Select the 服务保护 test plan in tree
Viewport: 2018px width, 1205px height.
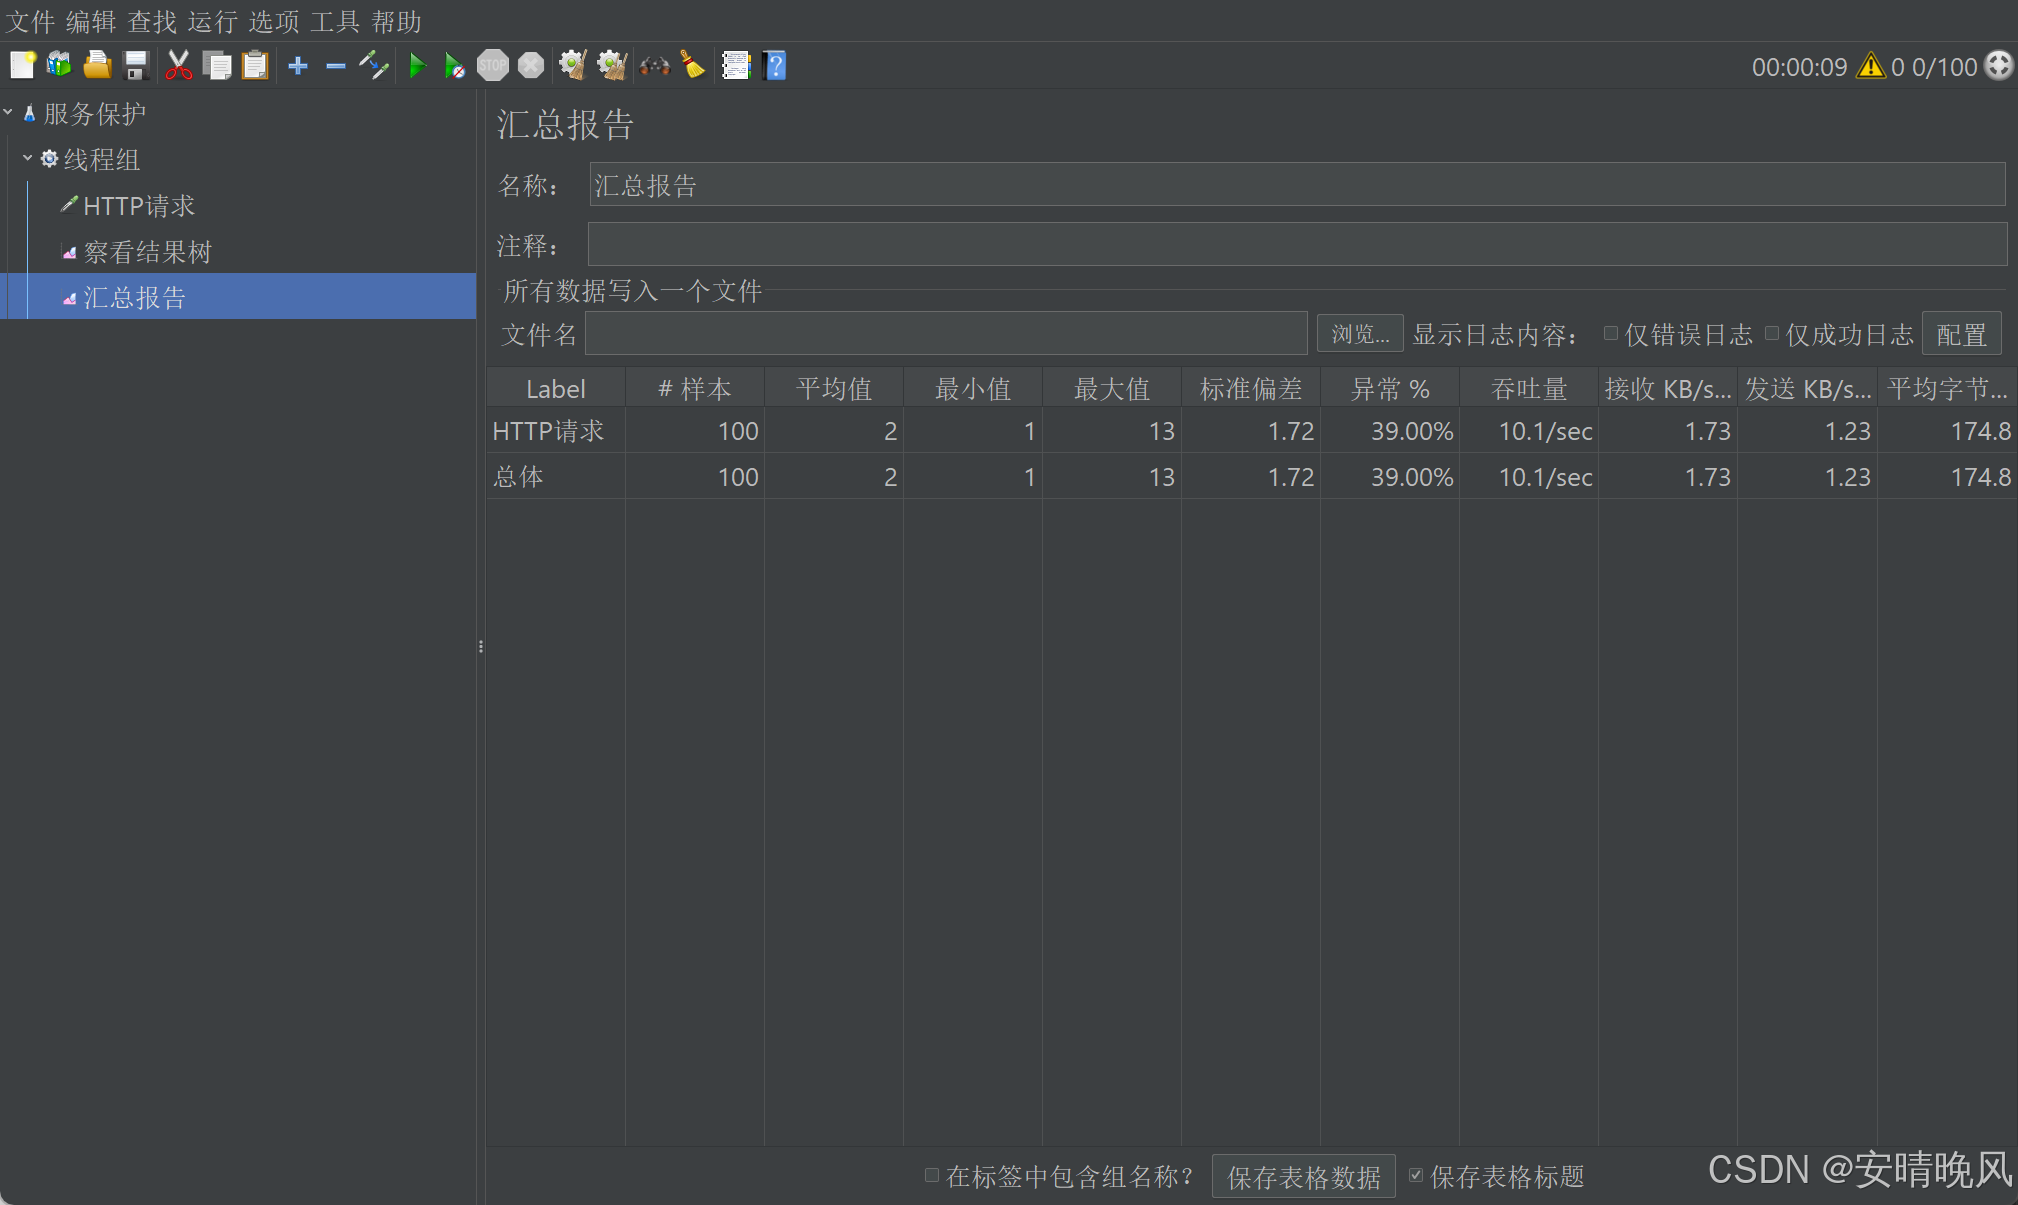95,114
